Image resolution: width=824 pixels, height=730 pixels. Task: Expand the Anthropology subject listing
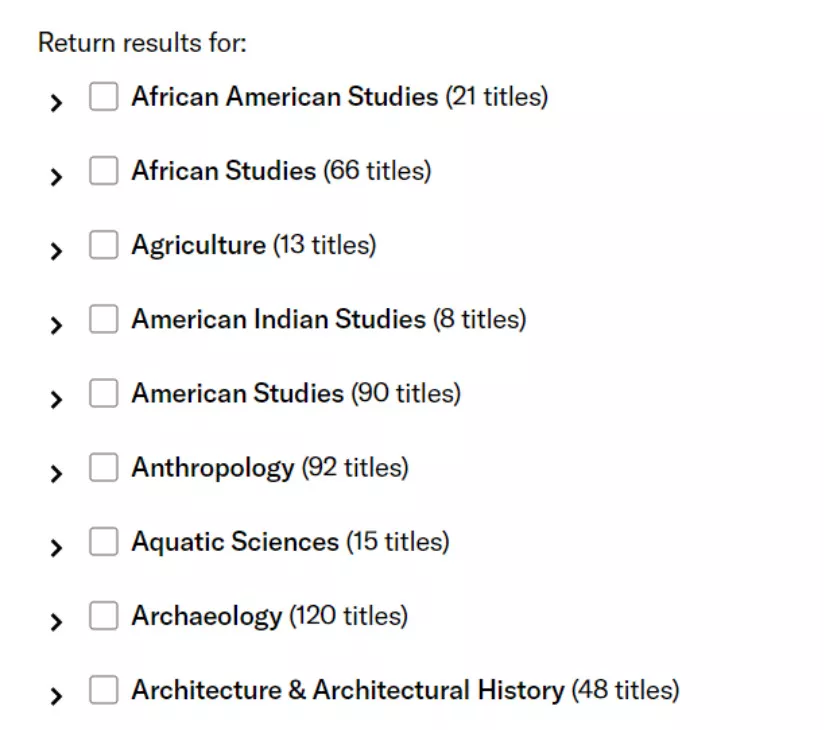(x=57, y=472)
